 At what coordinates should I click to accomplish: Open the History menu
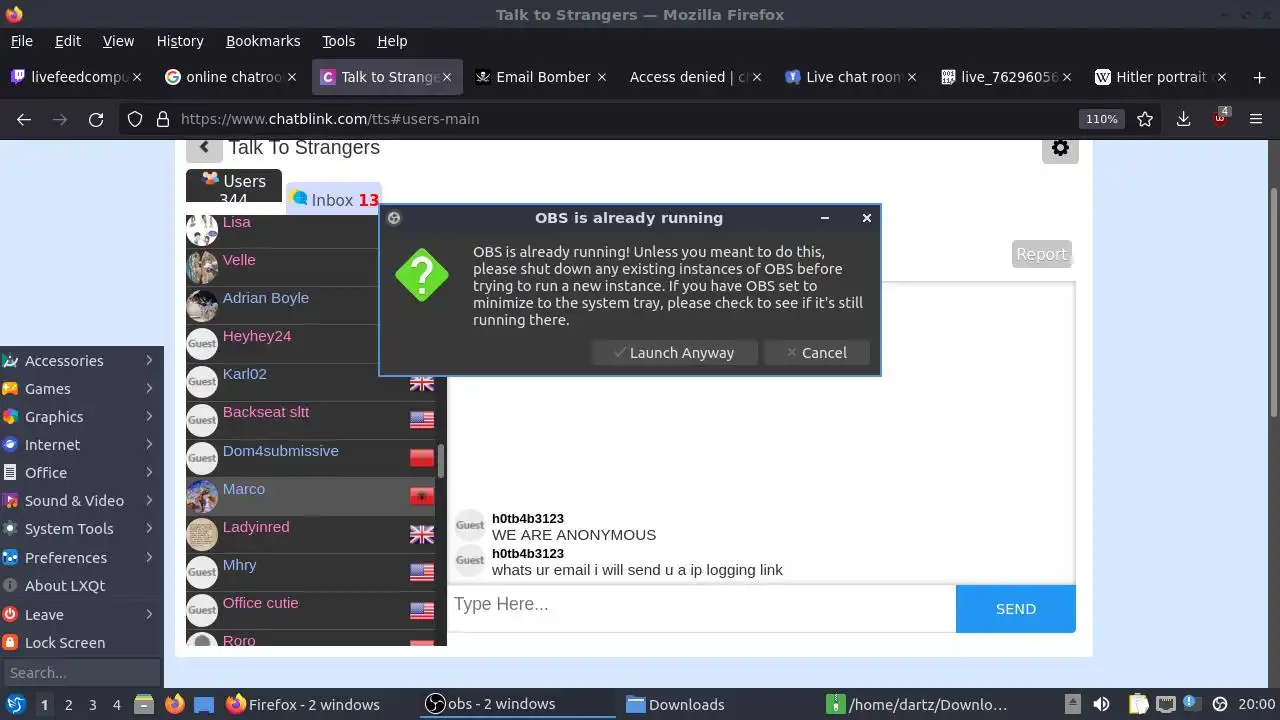pyautogui.click(x=180, y=41)
